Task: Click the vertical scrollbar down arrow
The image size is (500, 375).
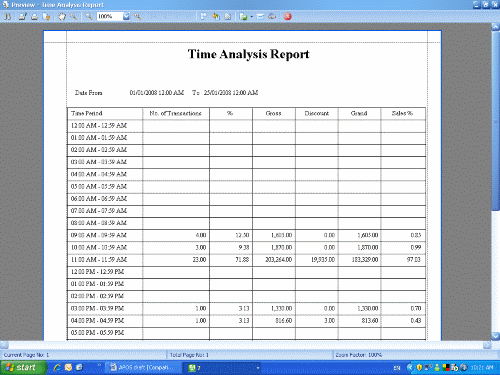Action: [496, 336]
